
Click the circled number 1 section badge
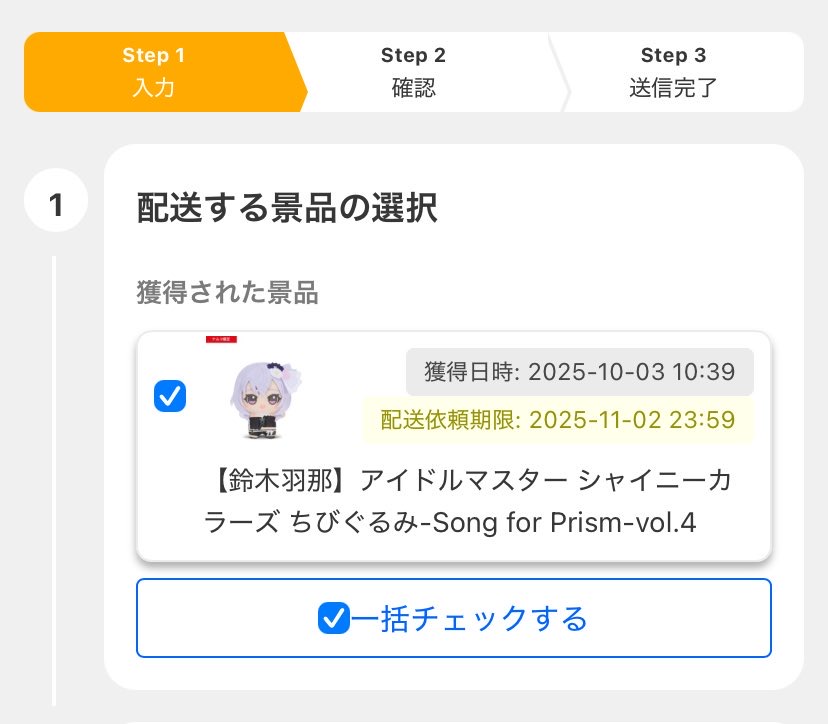[56, 205]
